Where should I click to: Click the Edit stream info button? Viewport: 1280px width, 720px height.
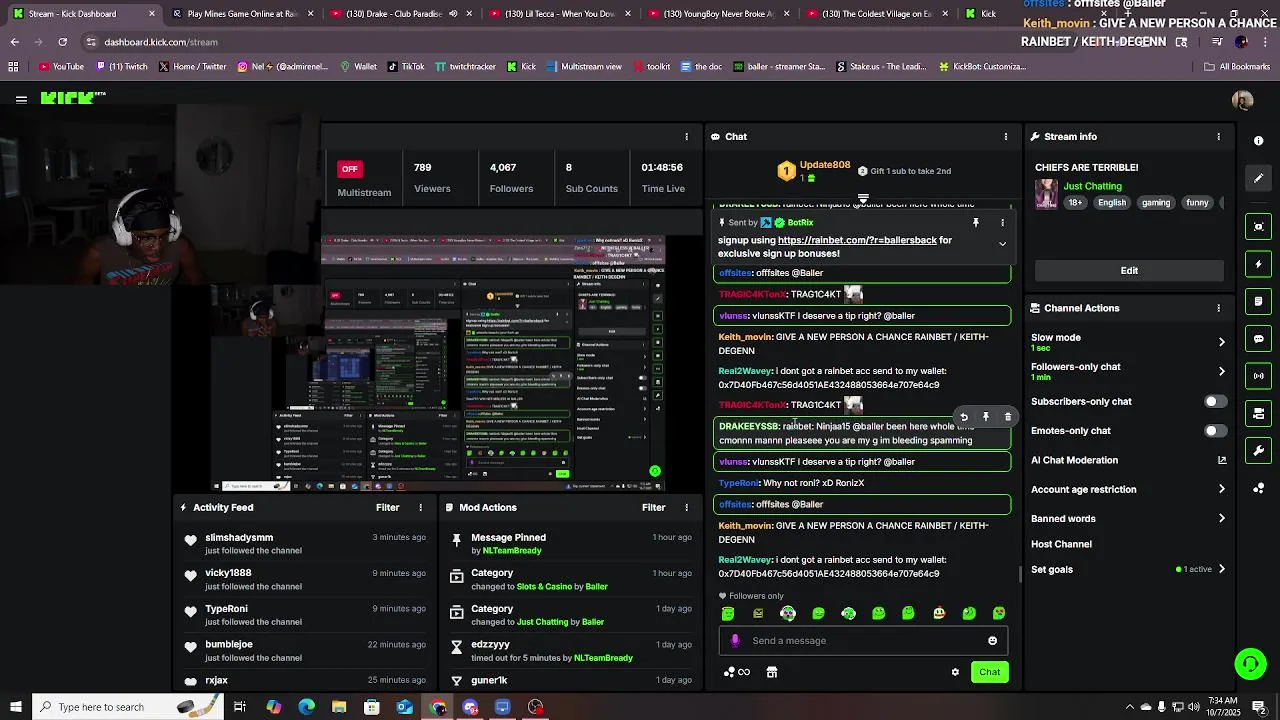click(1129, 271)
